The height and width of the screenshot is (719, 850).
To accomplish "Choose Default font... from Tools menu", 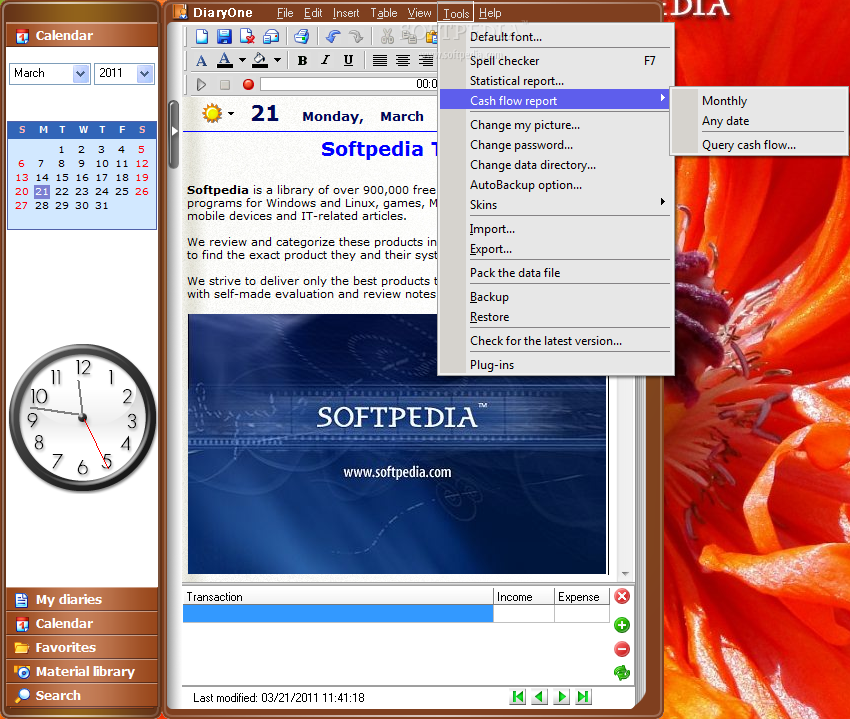I will (556, 37).
